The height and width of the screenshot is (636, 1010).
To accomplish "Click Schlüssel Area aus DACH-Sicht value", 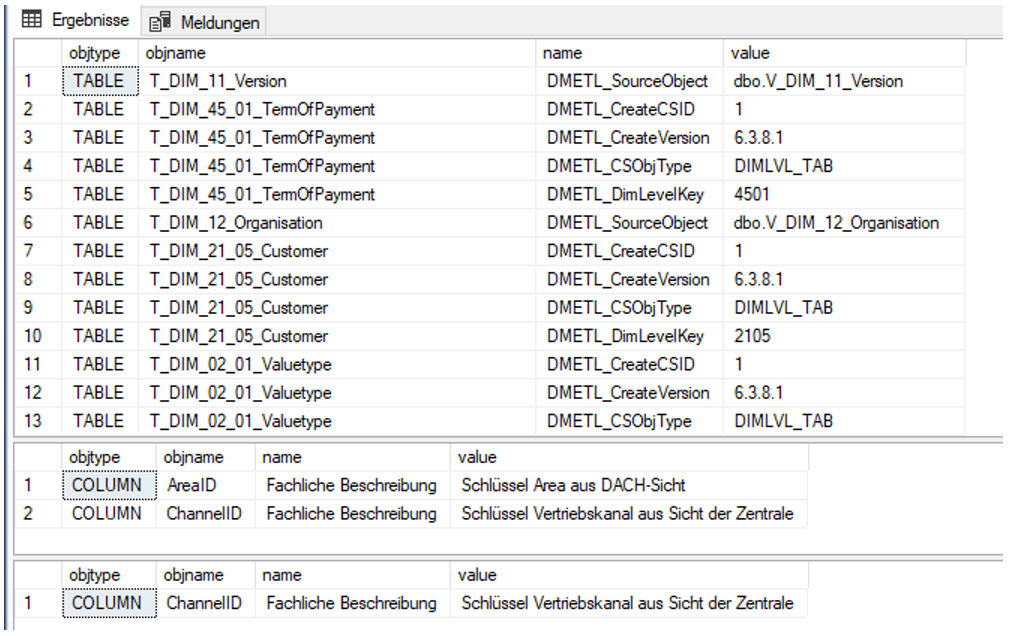I will coord(629,485).
